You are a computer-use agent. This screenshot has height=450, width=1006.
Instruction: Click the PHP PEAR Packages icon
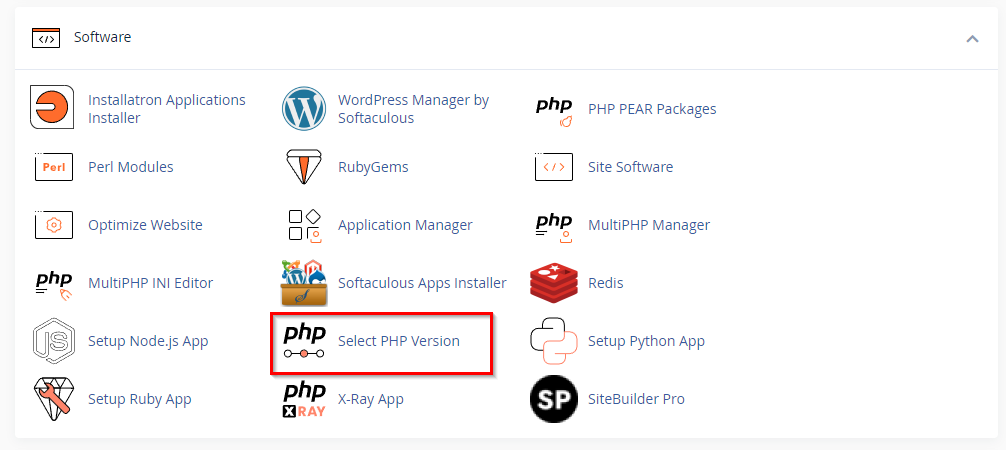[554, 112]
